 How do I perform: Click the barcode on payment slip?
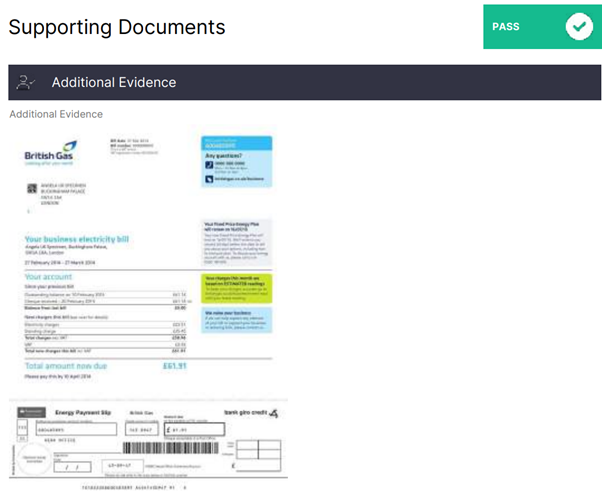pos(170,448)
